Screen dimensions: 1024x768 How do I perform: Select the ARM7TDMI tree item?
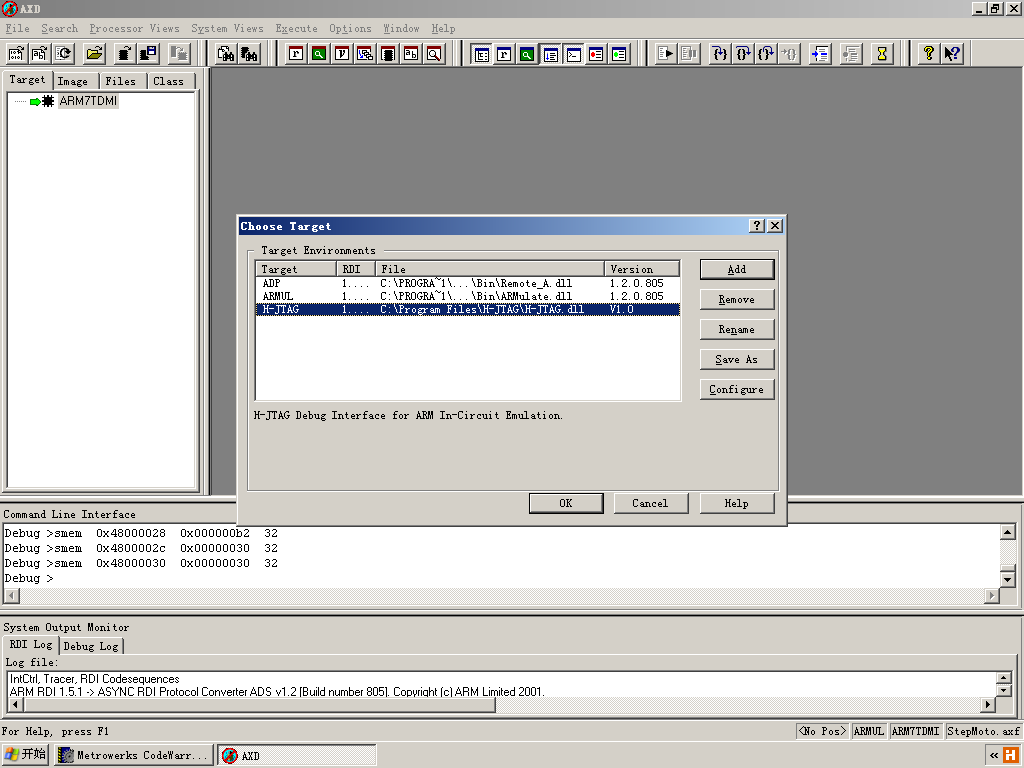[88, 101]
